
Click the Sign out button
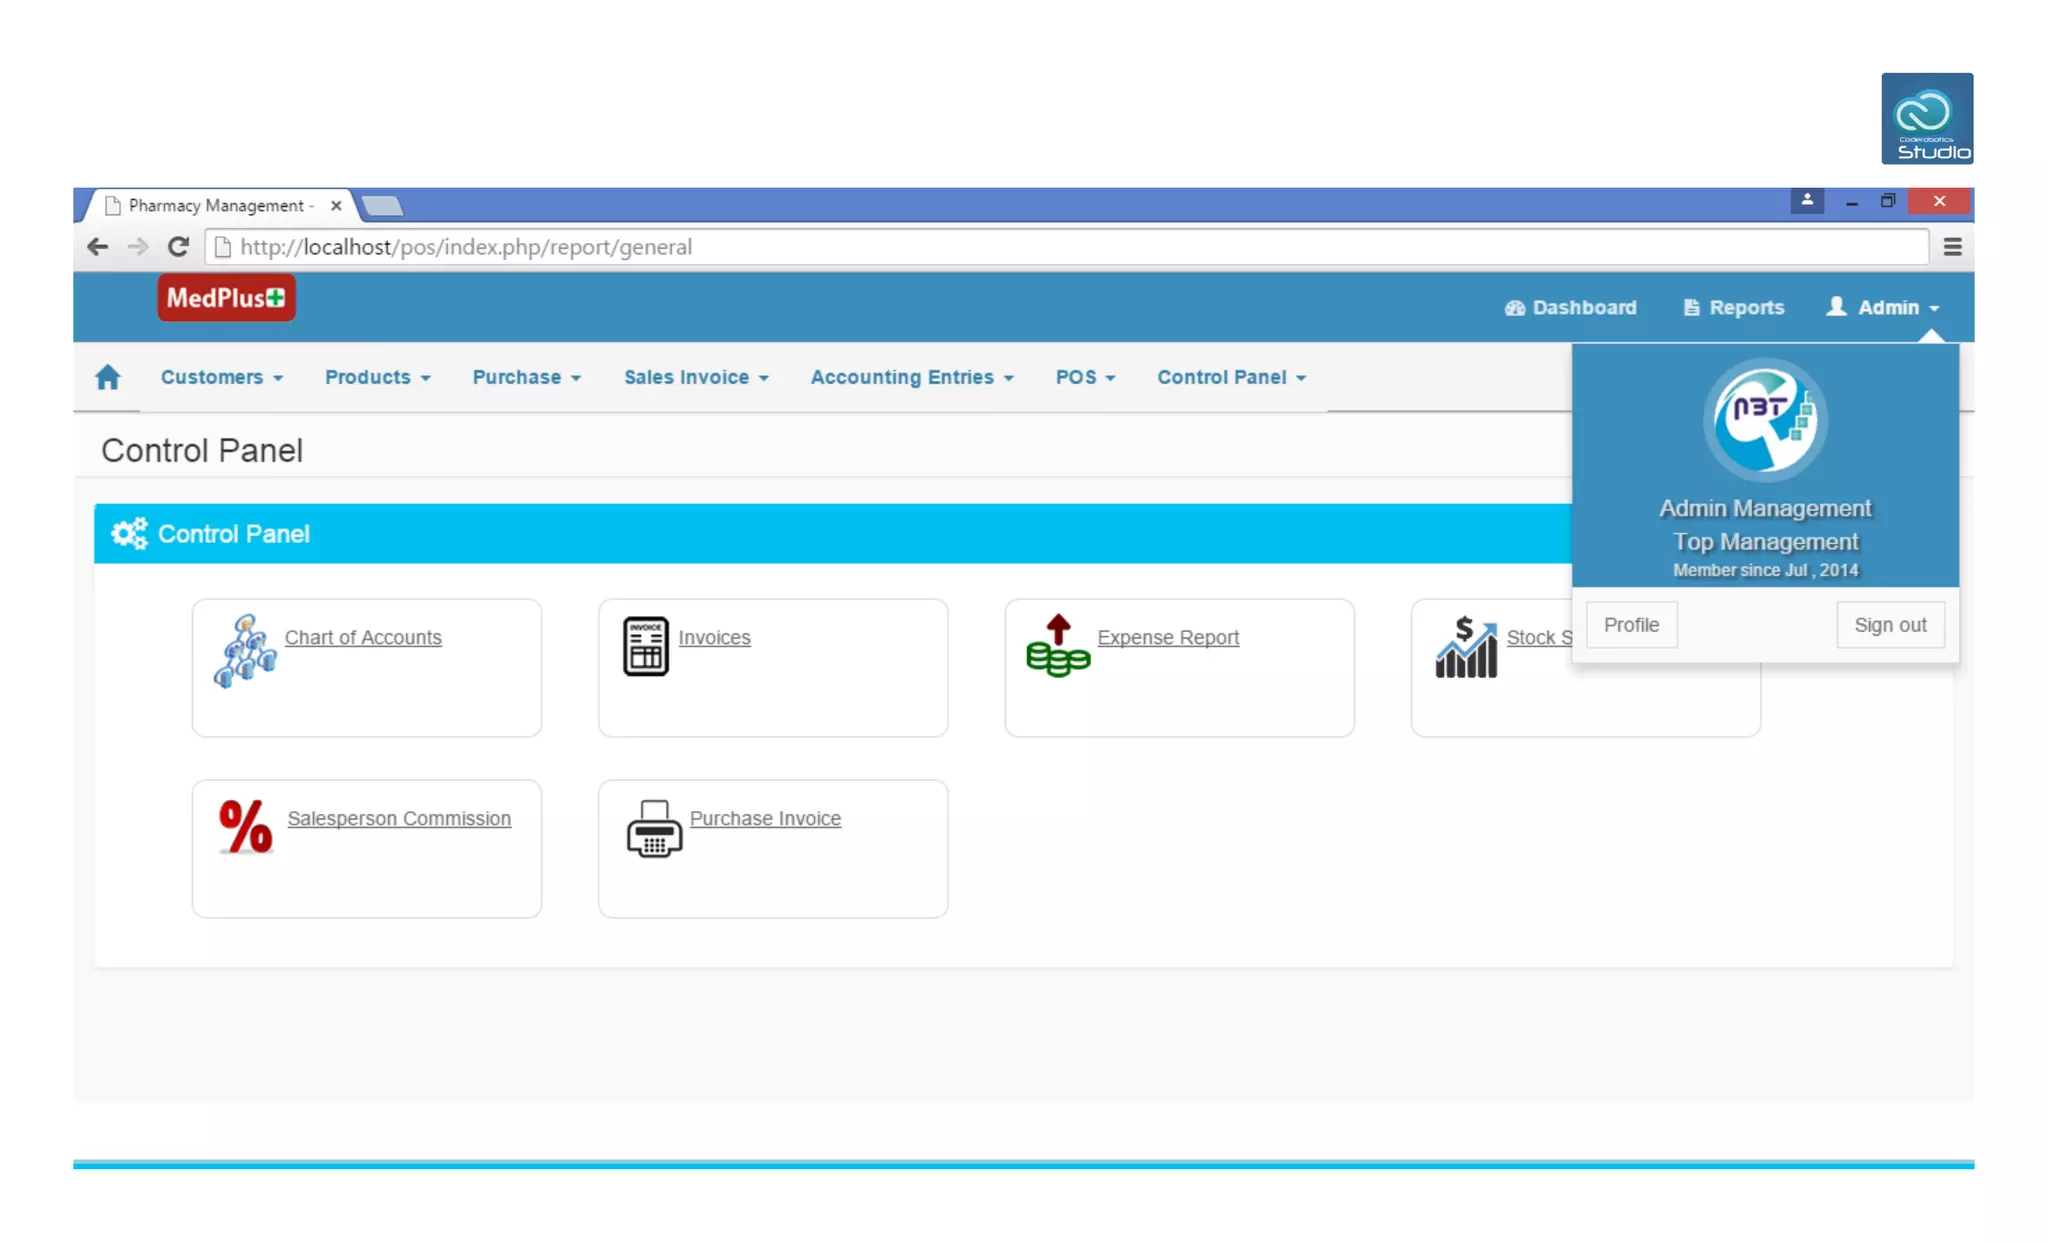1889,625
